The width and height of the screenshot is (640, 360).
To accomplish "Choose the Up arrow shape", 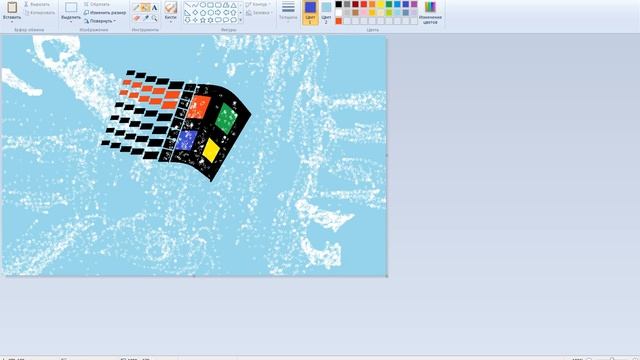I will [x=234, y=13].
